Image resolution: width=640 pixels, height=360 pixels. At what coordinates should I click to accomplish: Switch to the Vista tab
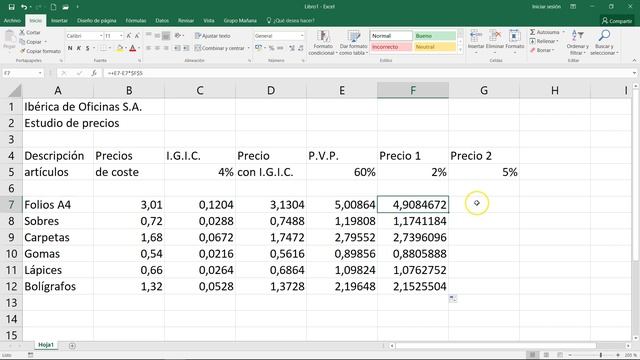click(209, 20)
